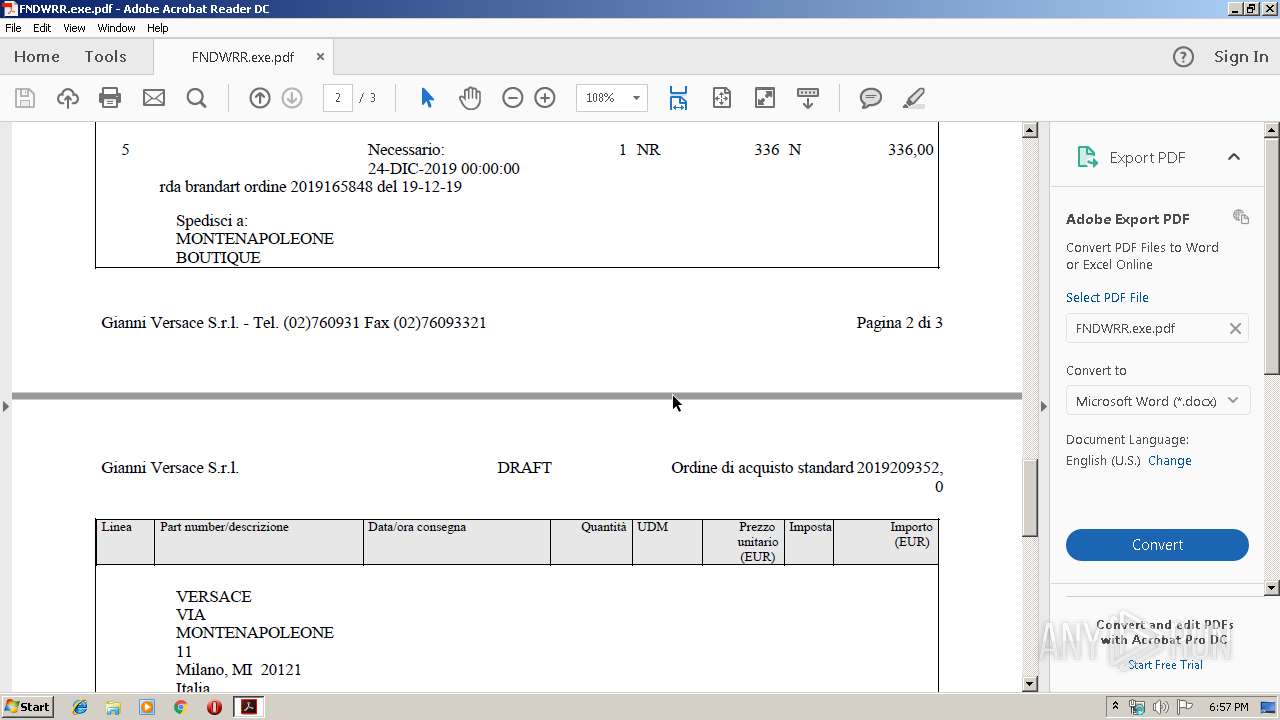The image size is (1280, 720).
Task: Click the read mode download-style icon
Action: click(807, 98)
